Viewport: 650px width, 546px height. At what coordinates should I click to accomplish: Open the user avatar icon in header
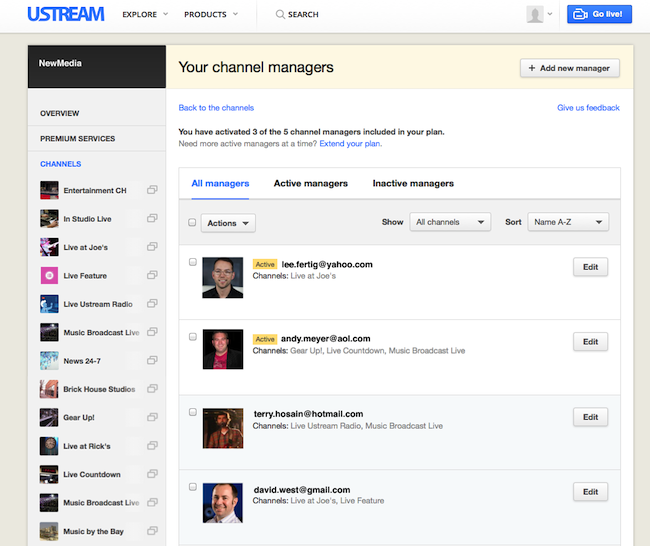535,15
